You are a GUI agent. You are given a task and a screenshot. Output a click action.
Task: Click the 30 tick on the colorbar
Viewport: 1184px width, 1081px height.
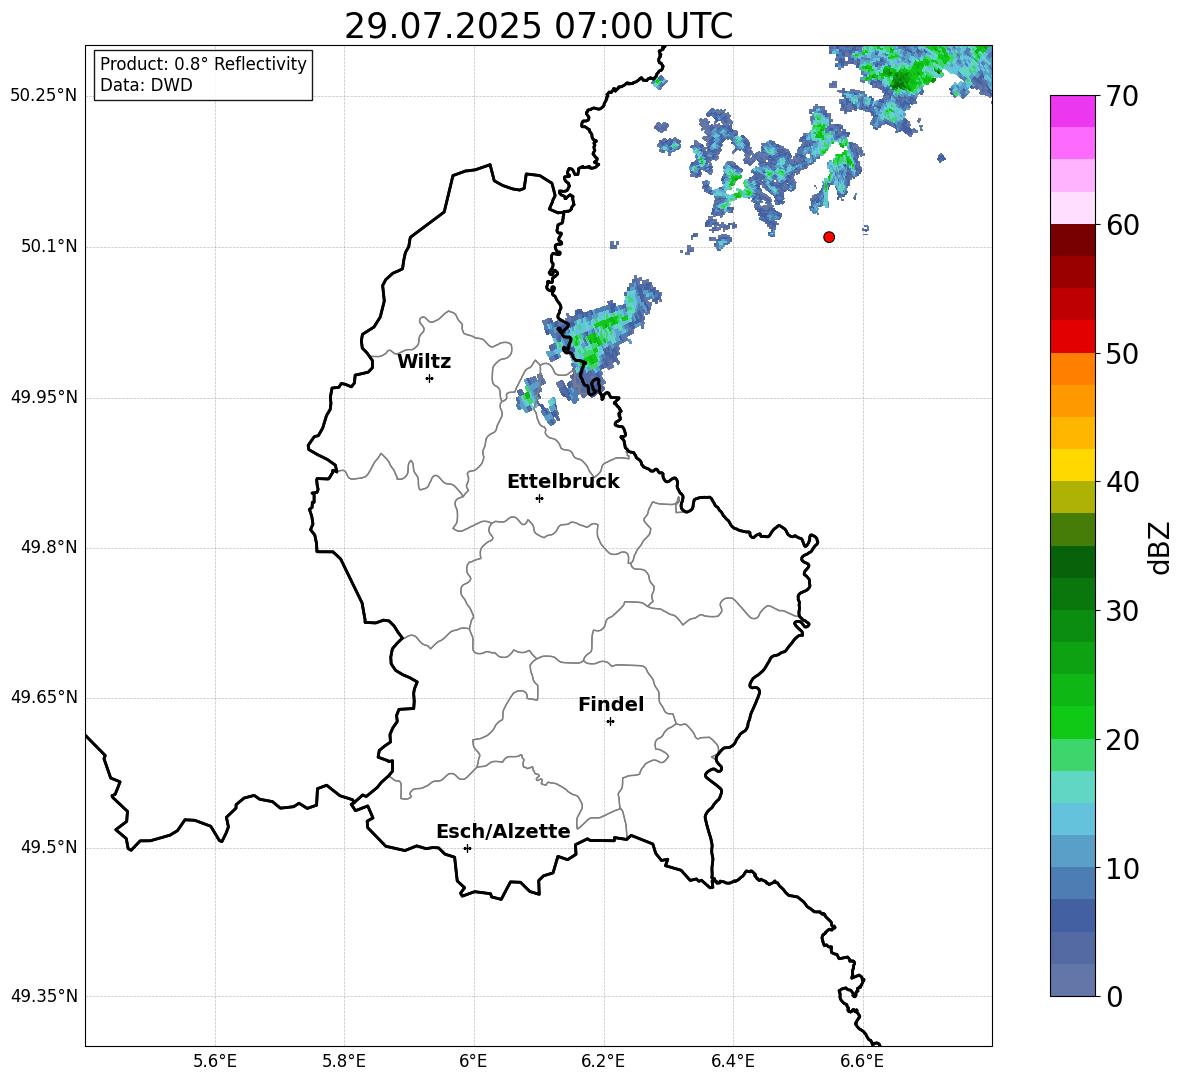click(x=1123, y=611)
